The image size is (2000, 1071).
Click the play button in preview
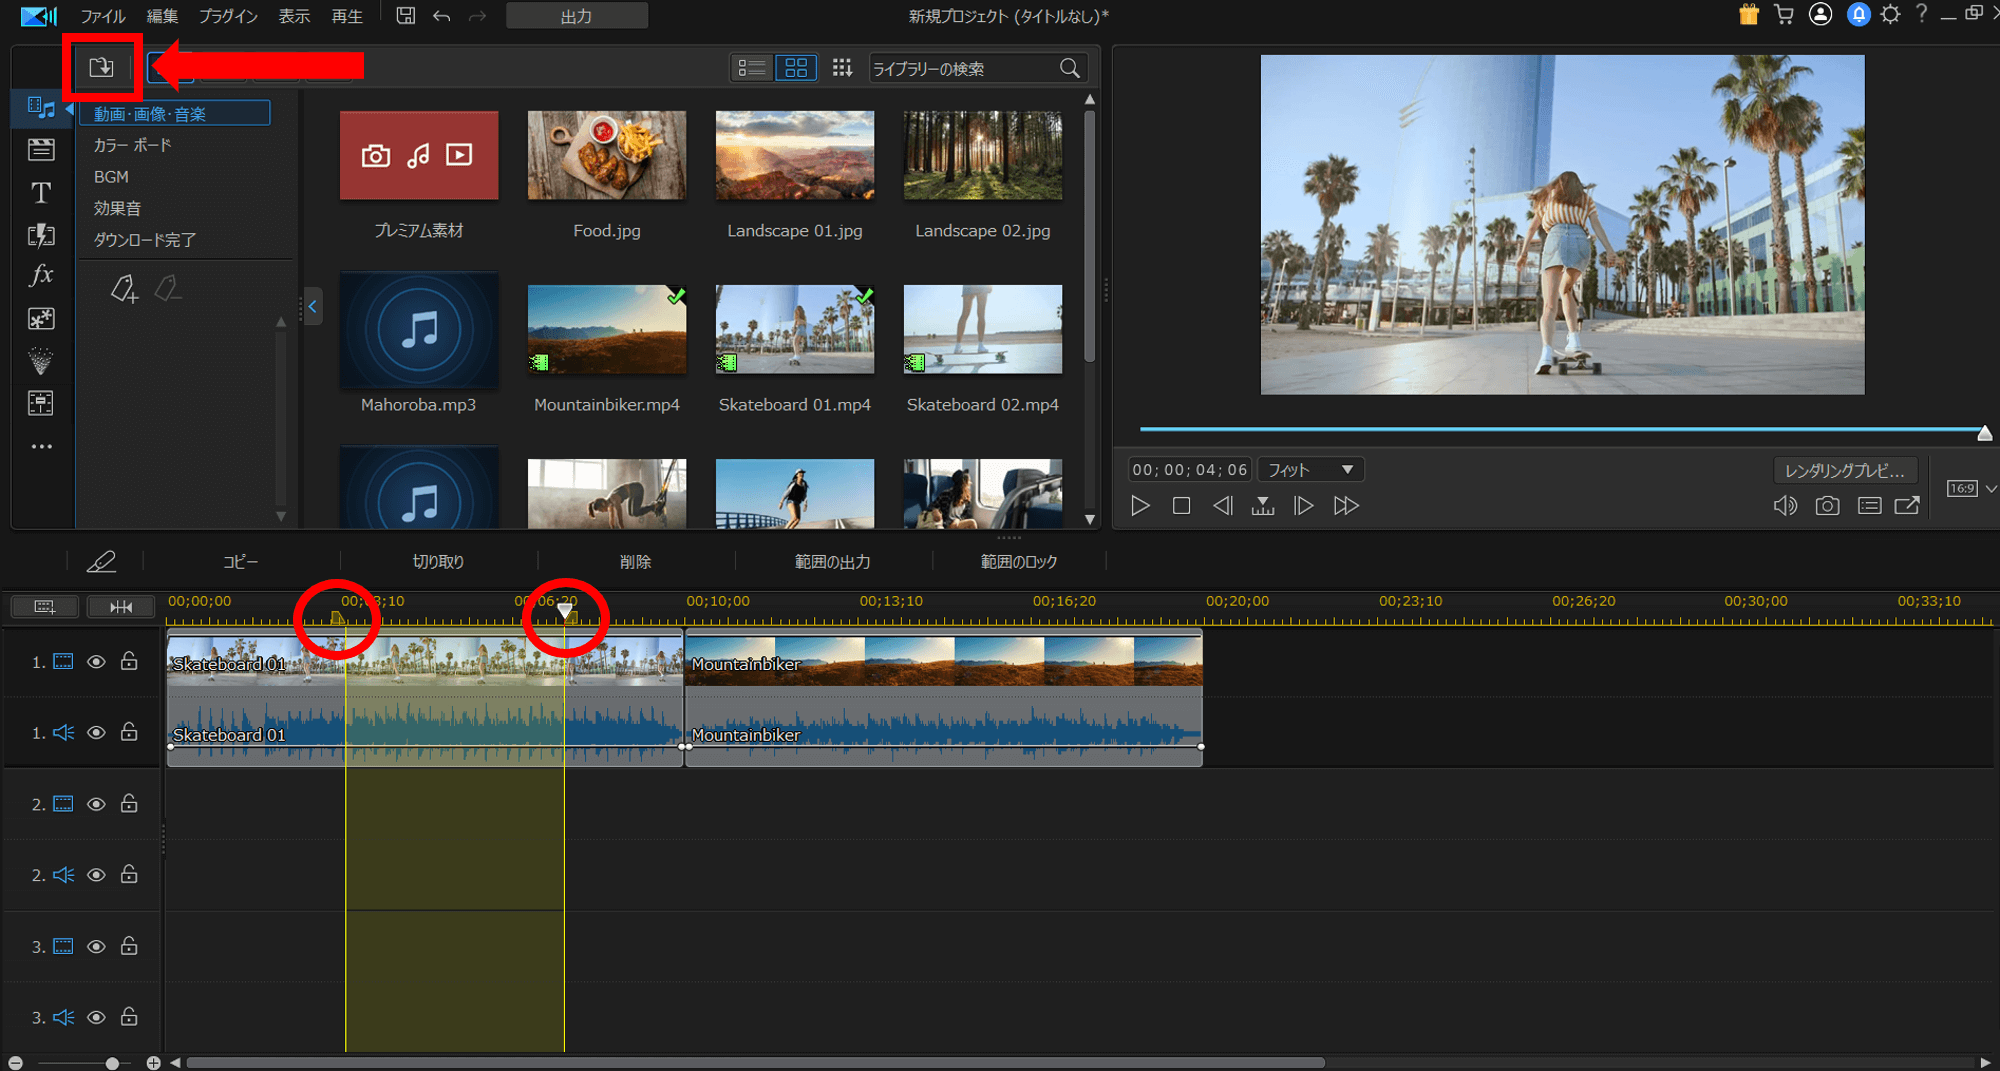1140,506
